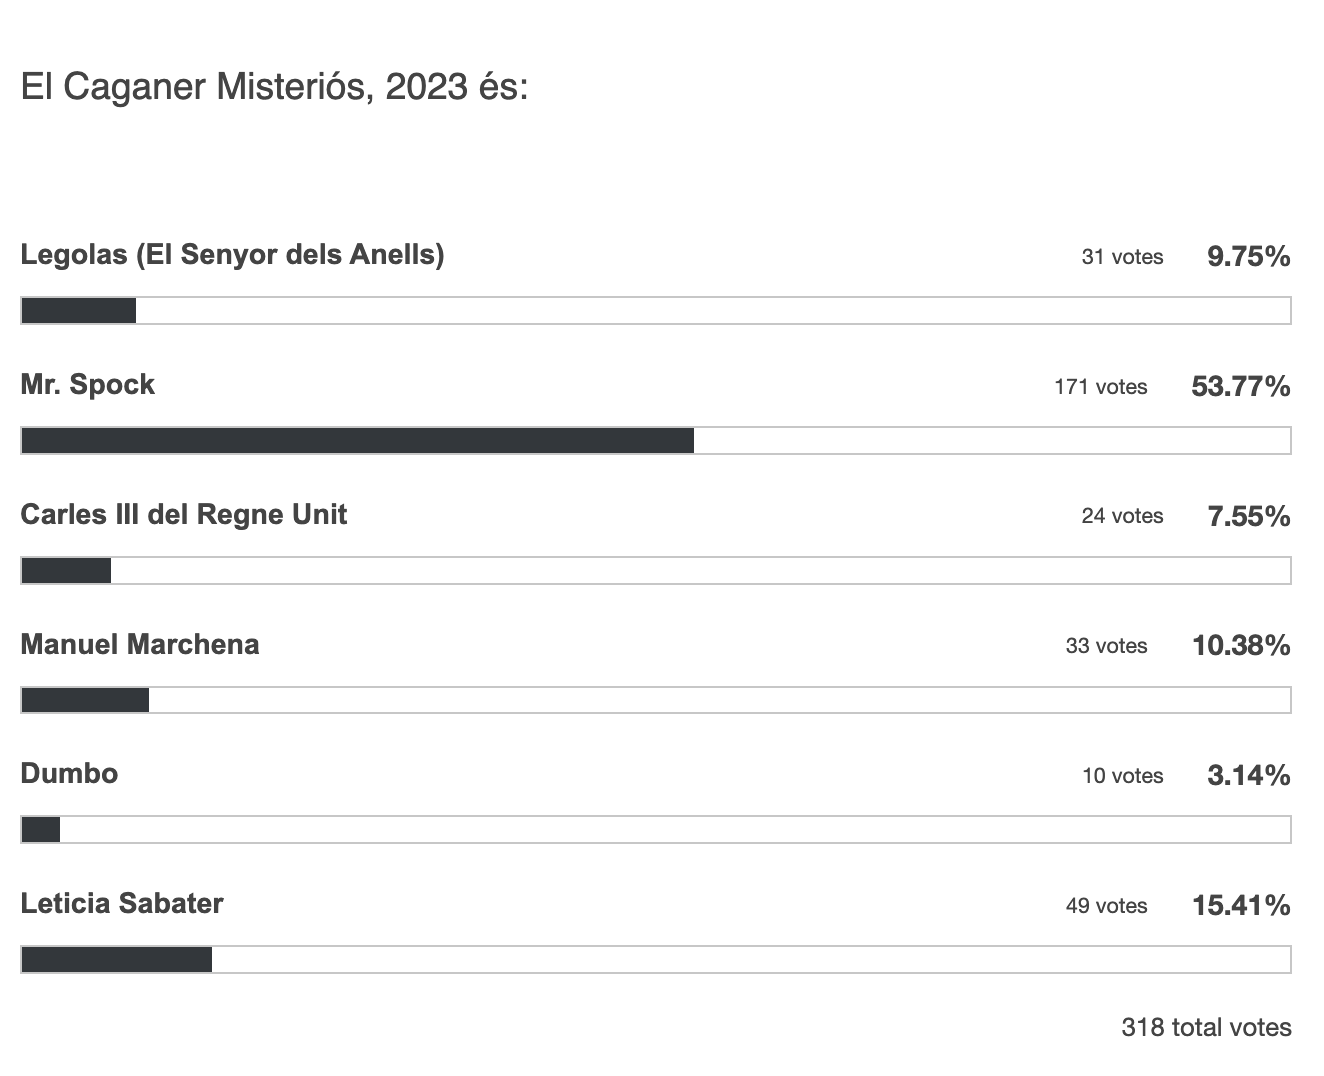Click the Carles III result progress bar
Image resolution: width=1324 pixels, height=1076 pixels.
point(656,570)
